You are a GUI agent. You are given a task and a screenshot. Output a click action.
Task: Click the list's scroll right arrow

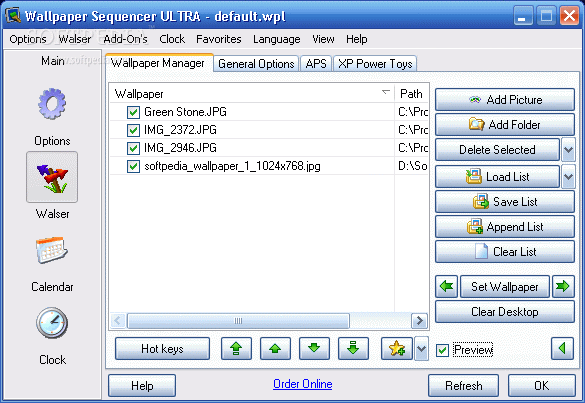coord(419,321)
